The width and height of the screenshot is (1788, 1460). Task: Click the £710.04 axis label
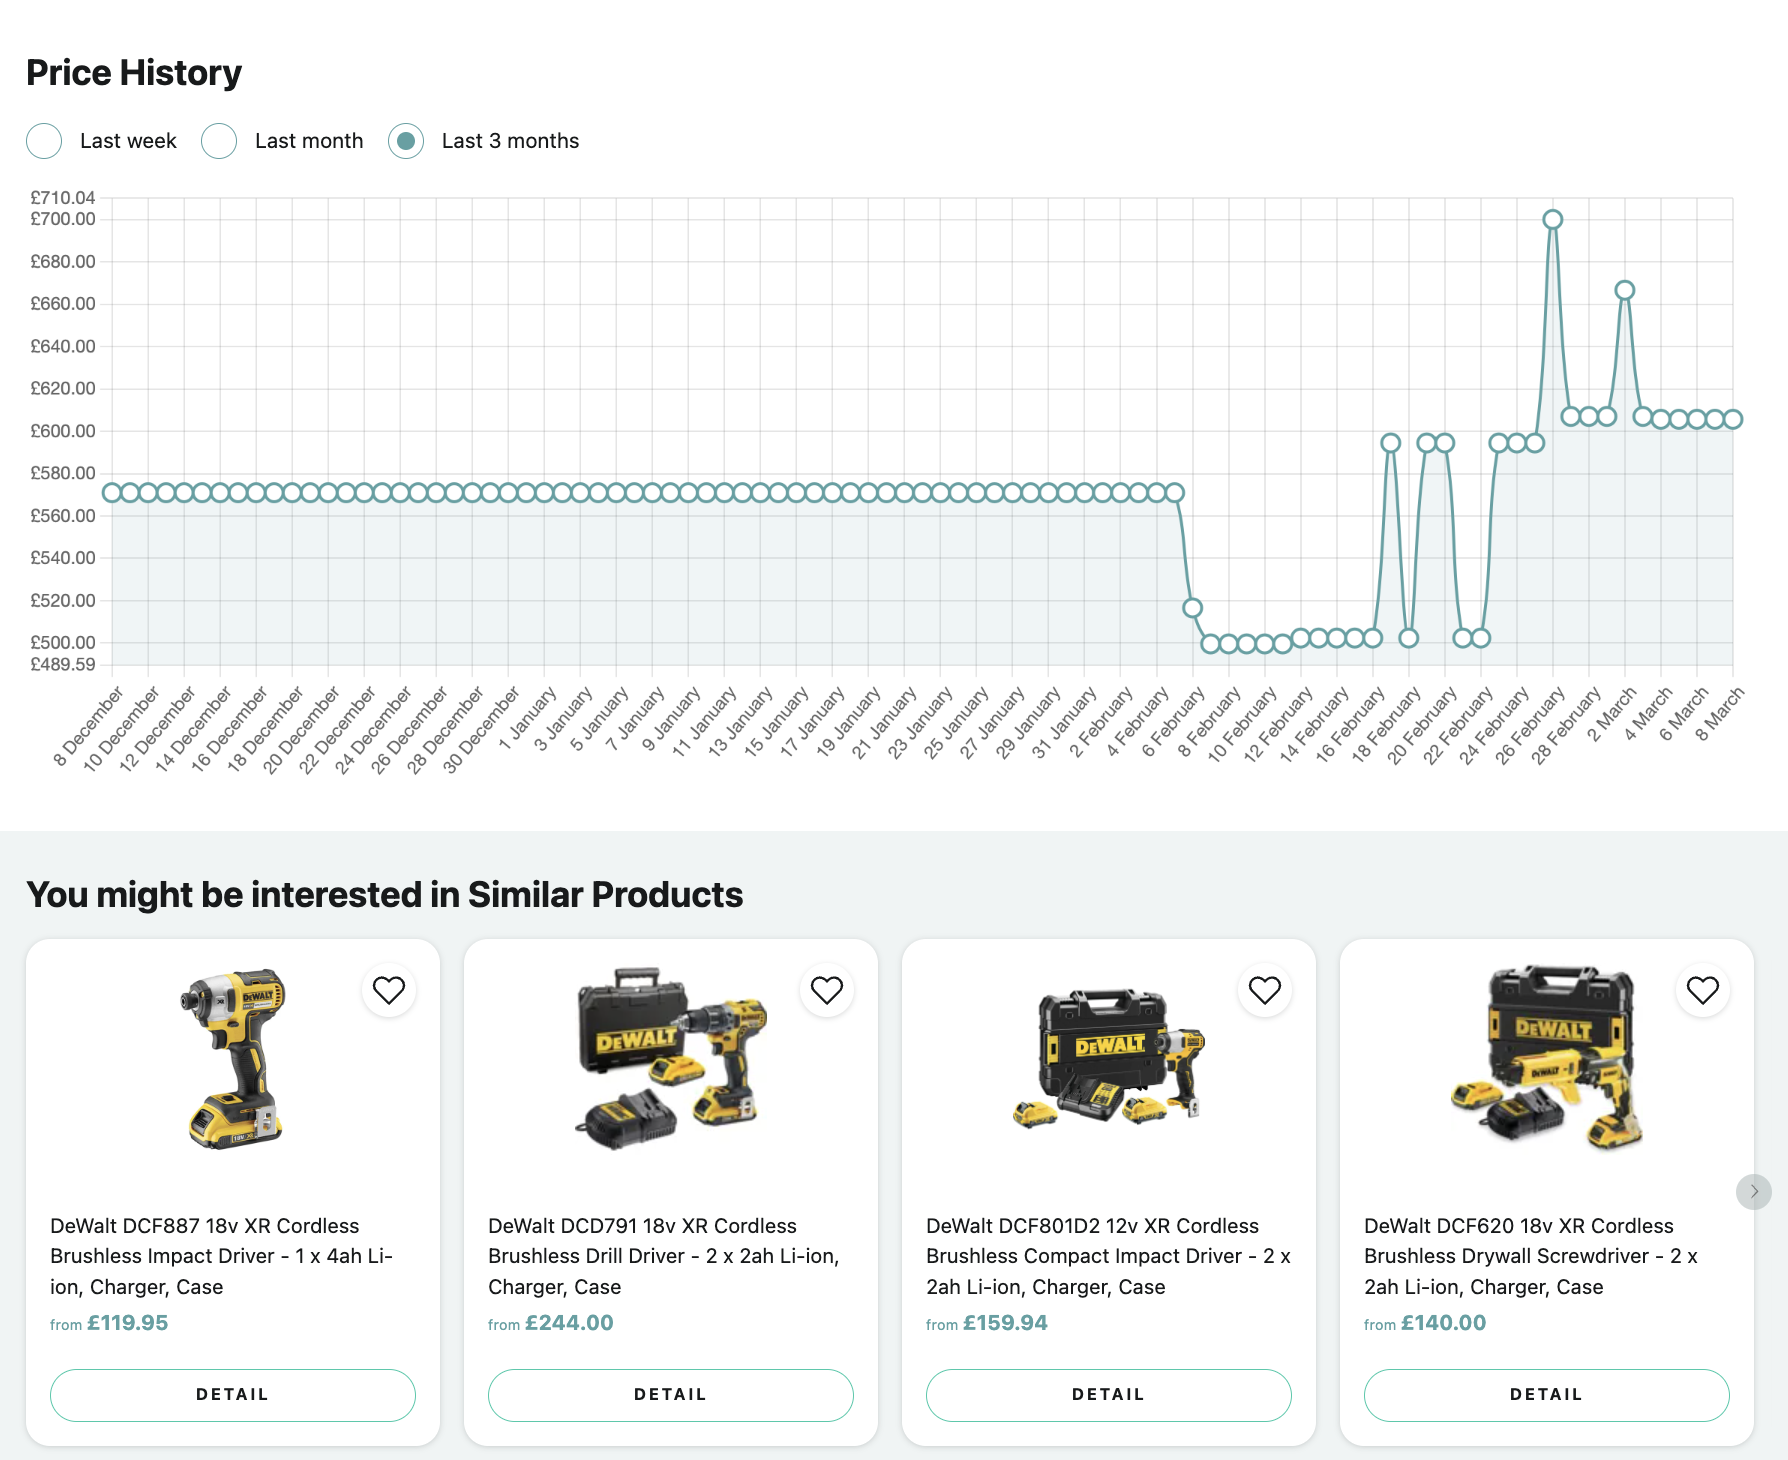point(63,198)
